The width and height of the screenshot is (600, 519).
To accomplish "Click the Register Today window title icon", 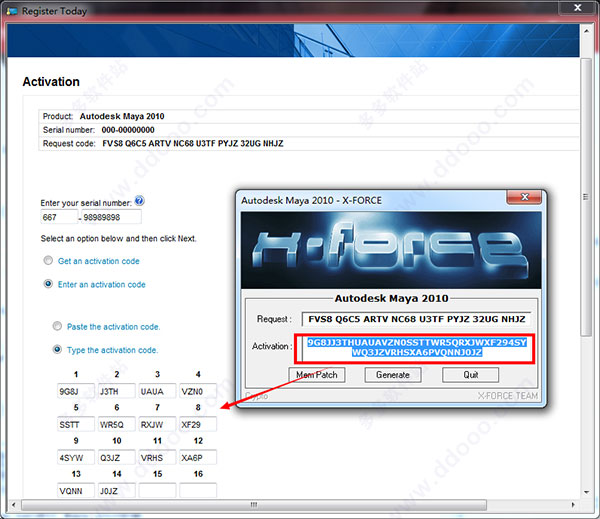I will [12, 11].
